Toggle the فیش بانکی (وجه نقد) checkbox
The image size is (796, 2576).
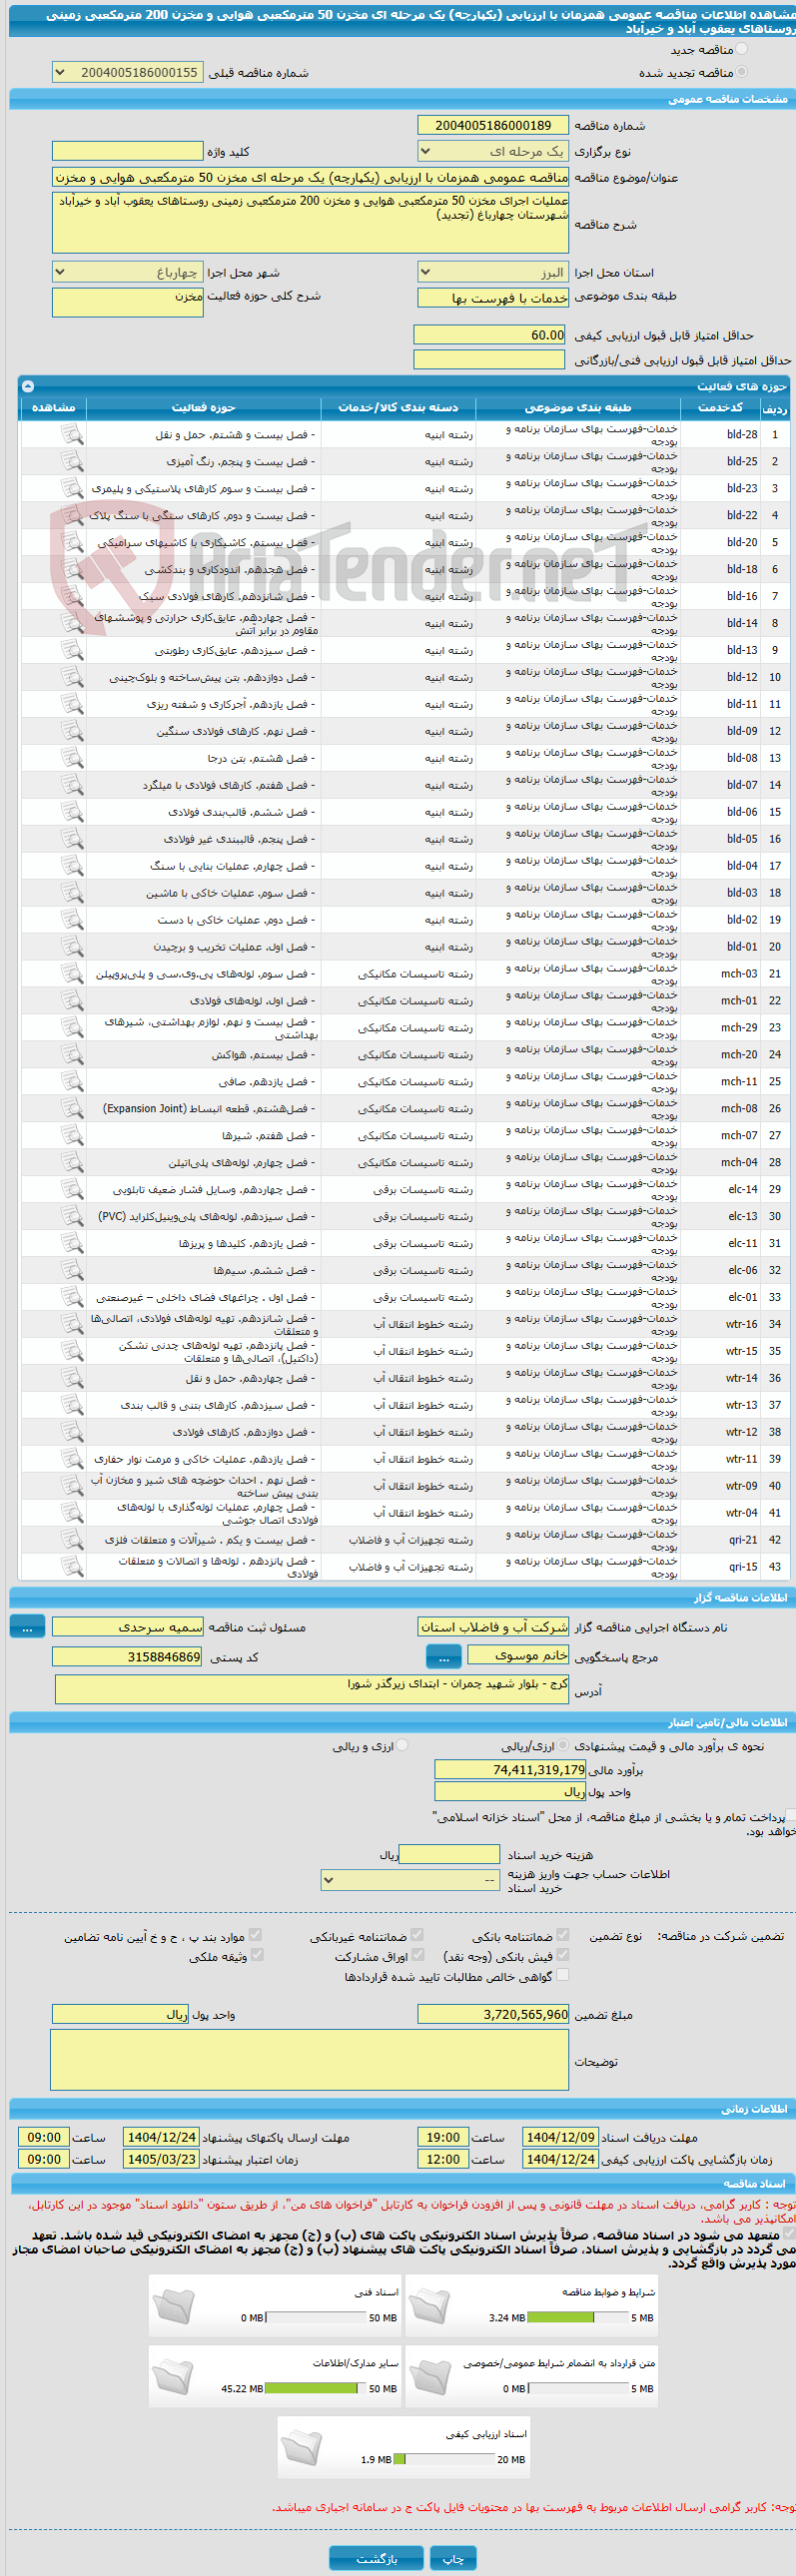(562, 1955)
